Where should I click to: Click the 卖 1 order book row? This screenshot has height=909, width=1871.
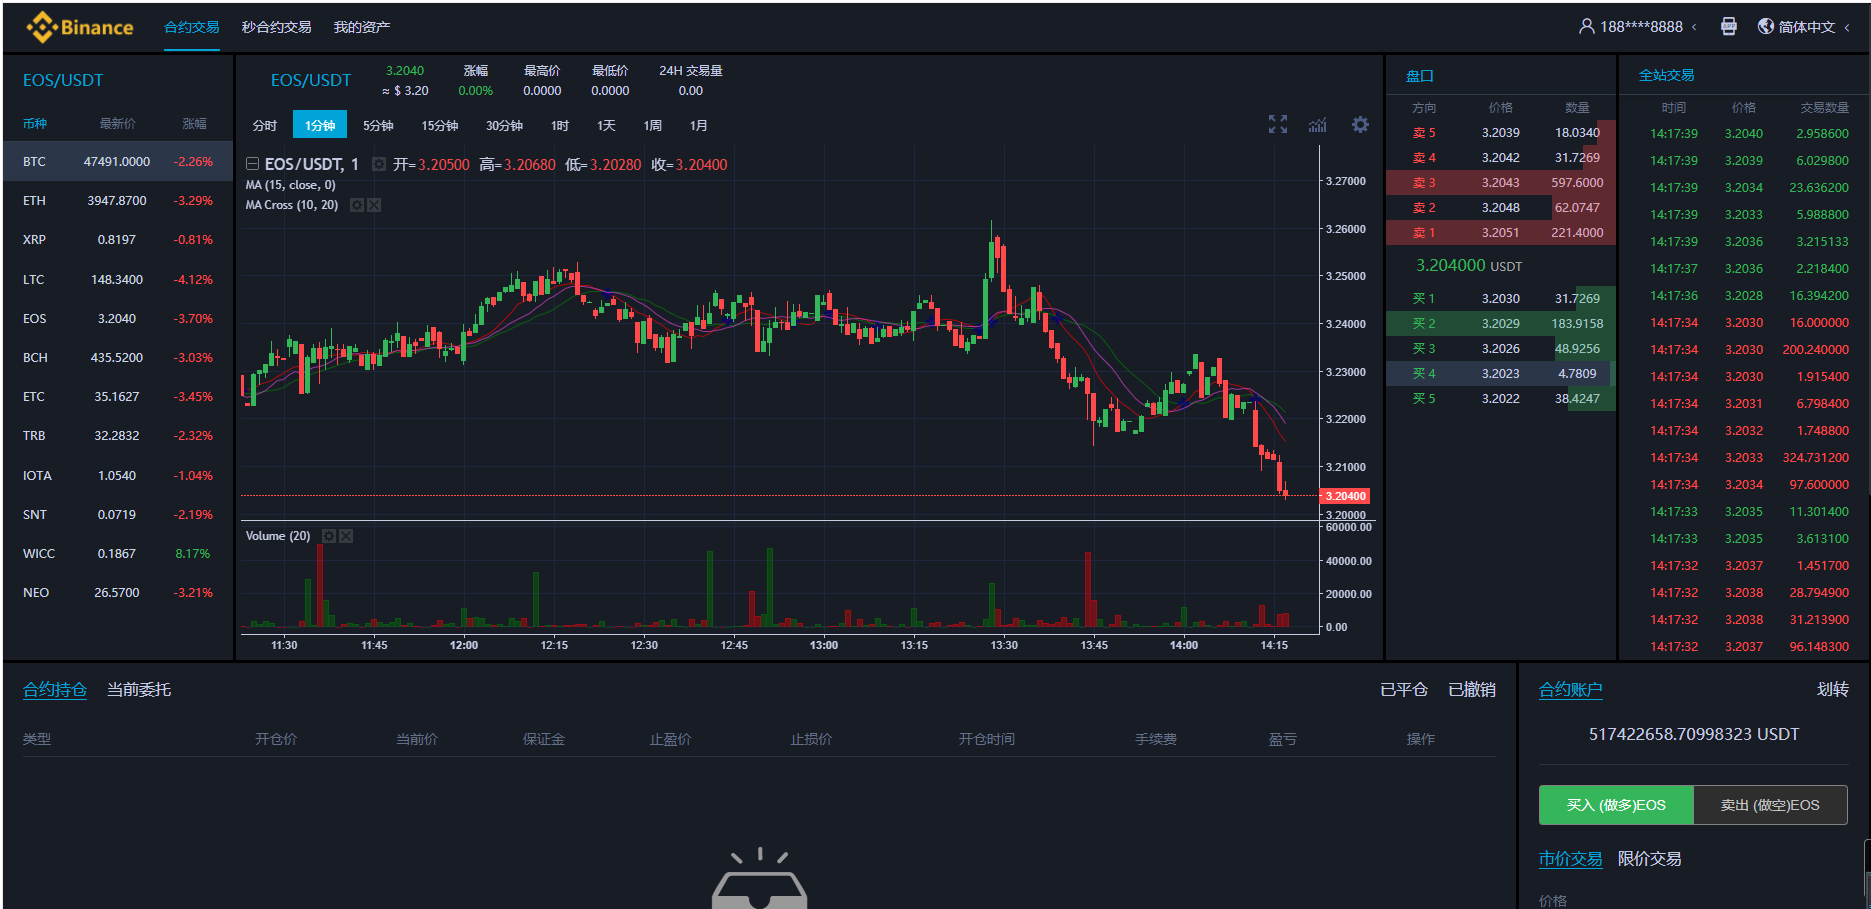(1501, 233)
